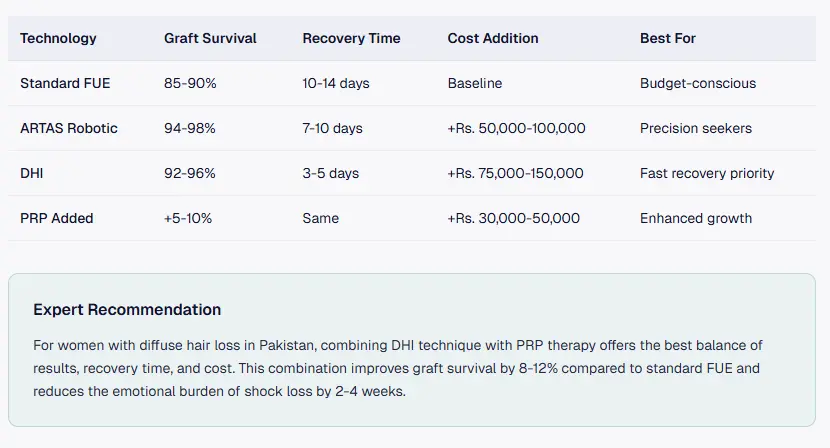
Task: Click the Fast recovery priority cell
Action: (707, 173)
